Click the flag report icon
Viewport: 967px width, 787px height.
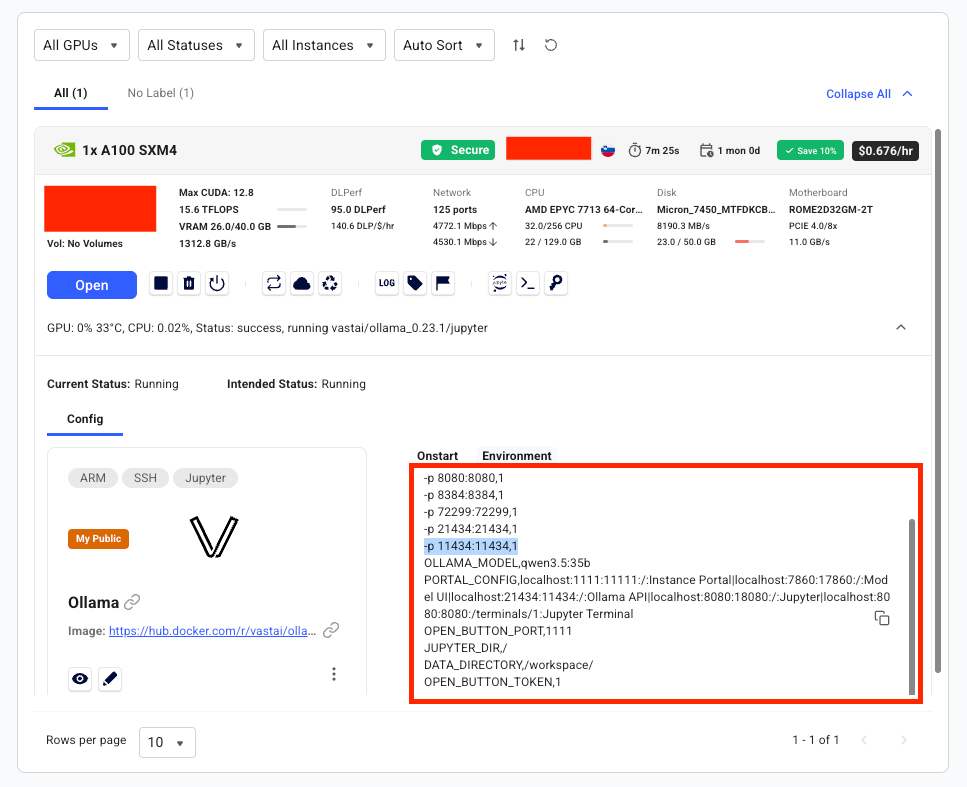[443, 284]
